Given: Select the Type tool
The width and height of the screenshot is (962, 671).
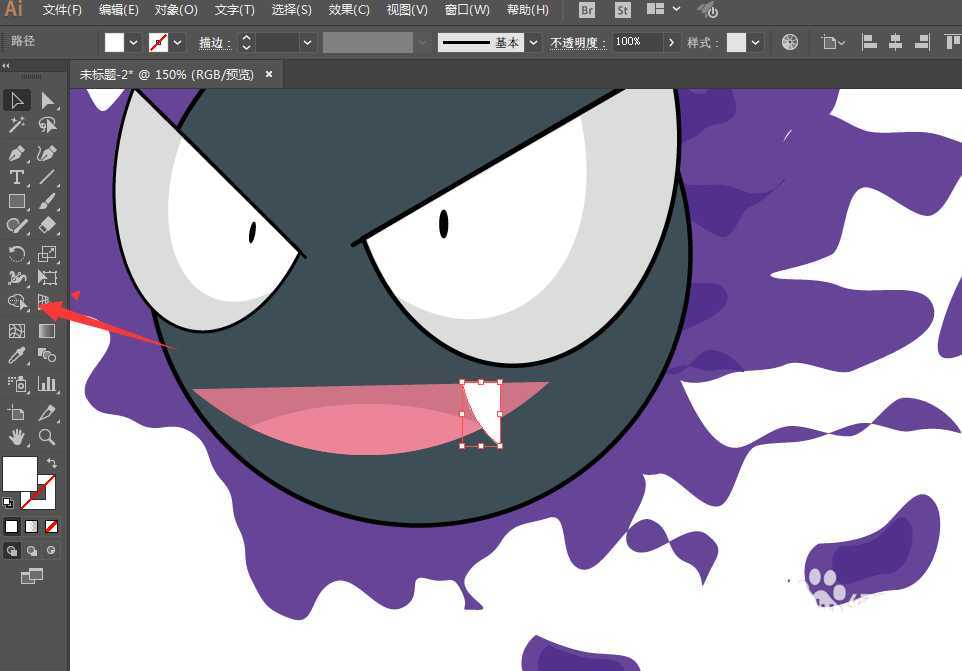Looking at the screenshot, I should [17, 177].
